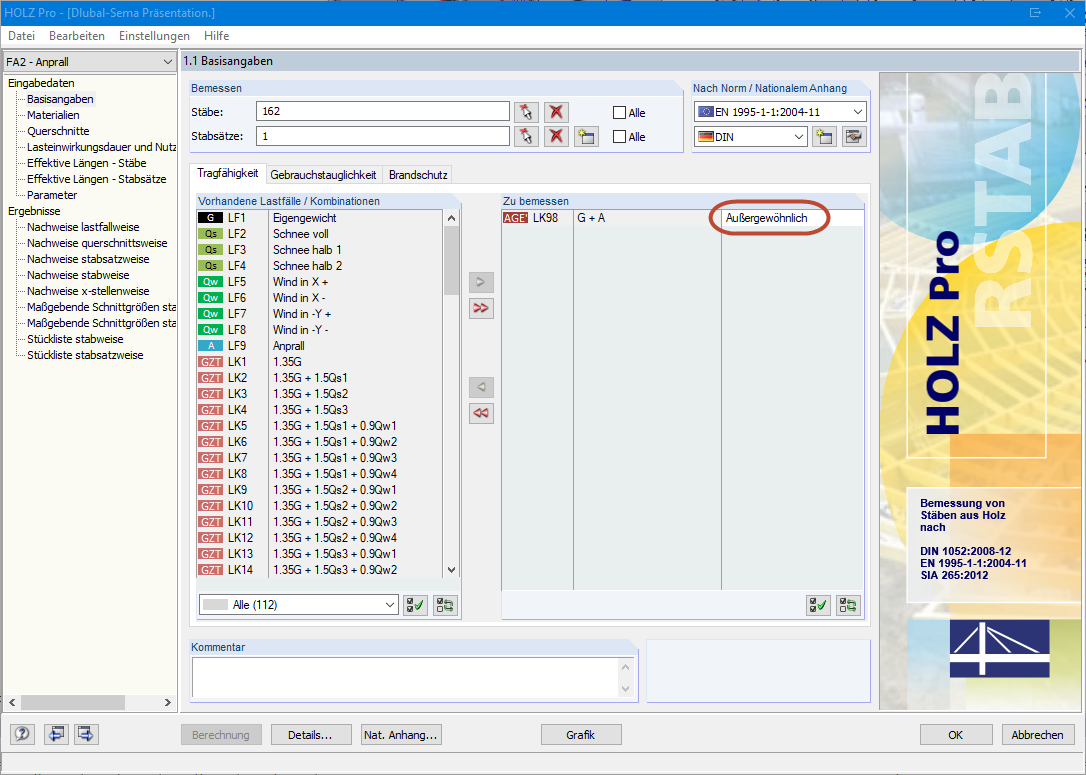Viewport: 1086px width, 775px height.
Task: Click the Grafik button
Action: (x=580, y=735)
